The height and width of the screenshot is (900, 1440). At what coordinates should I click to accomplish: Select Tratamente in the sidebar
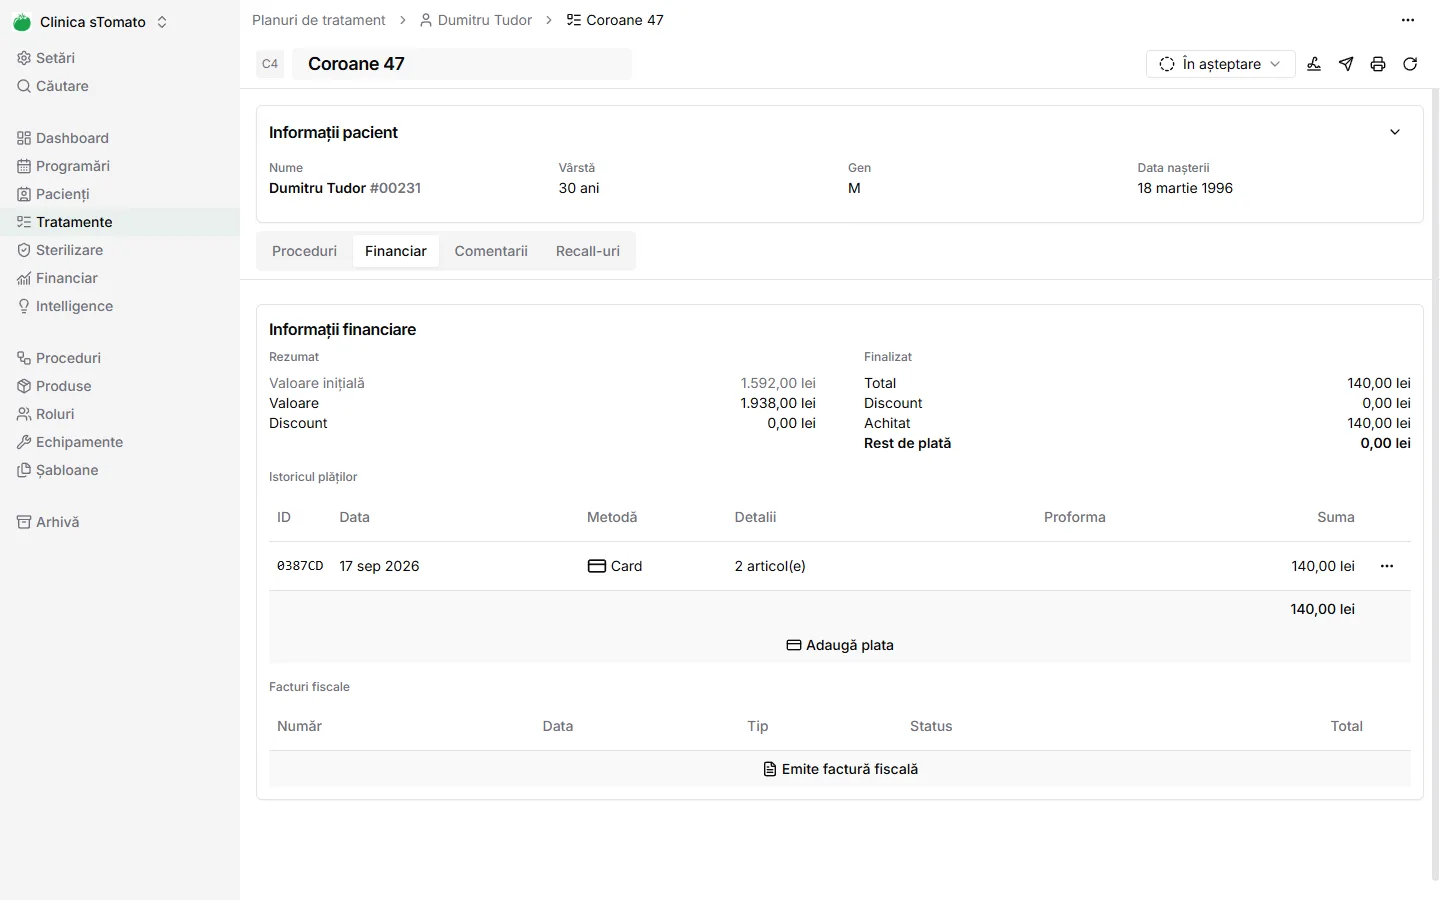120,222
